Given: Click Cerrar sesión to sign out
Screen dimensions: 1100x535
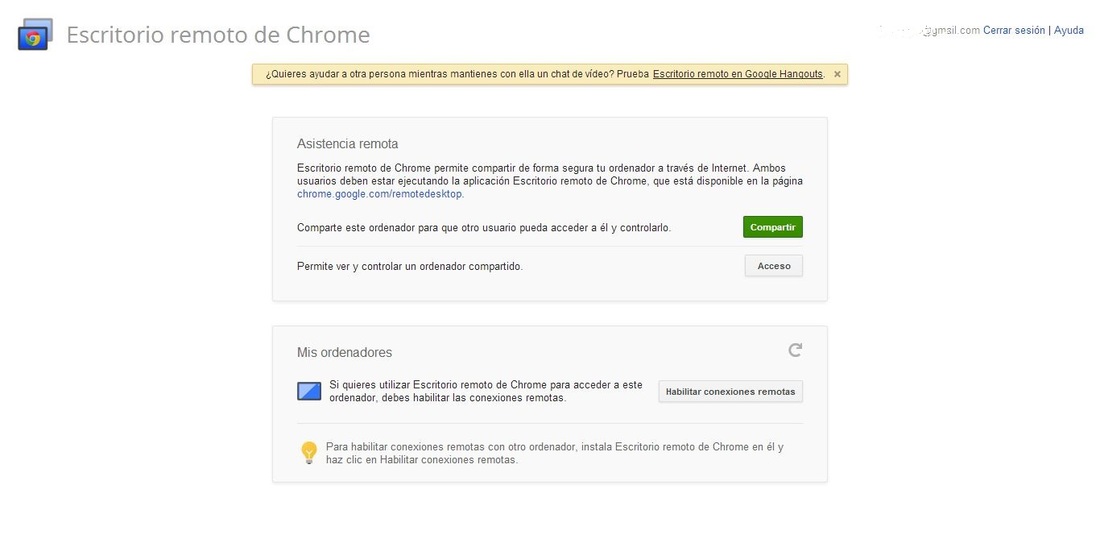Looking at the screenshot, I should [x=1014, y=30].
